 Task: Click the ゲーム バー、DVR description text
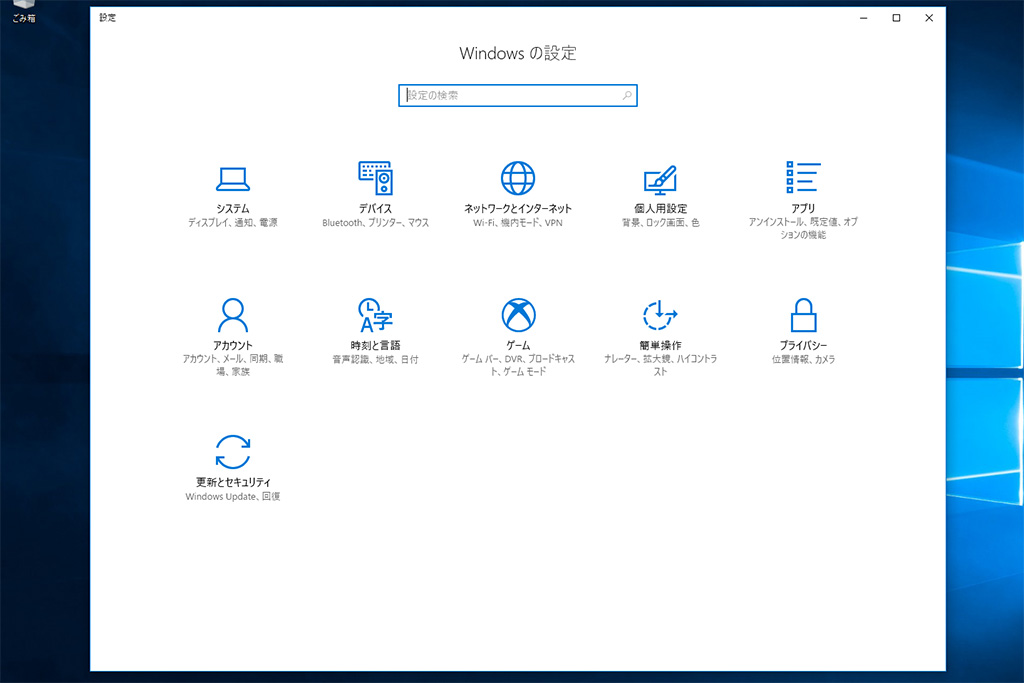(x=518, y=365)
